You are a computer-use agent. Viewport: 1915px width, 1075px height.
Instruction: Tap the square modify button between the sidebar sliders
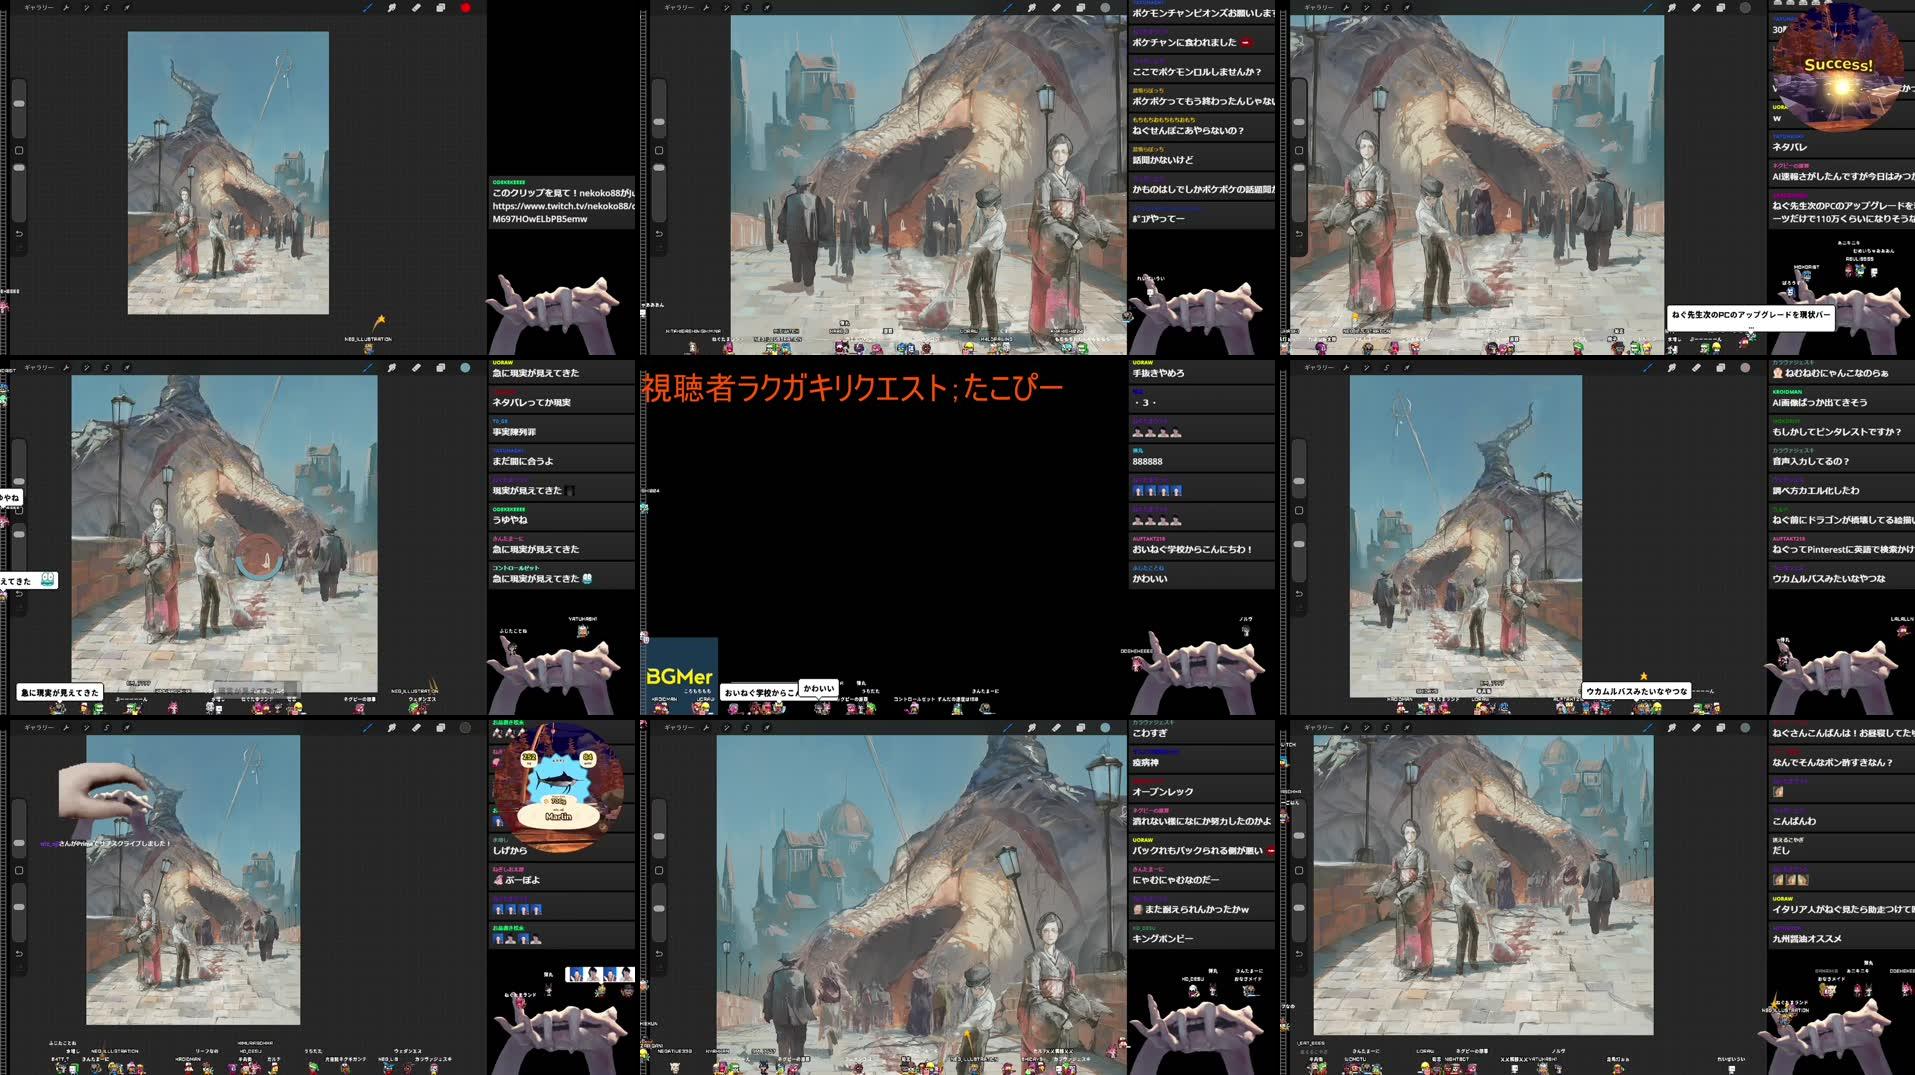click(19, 149)
